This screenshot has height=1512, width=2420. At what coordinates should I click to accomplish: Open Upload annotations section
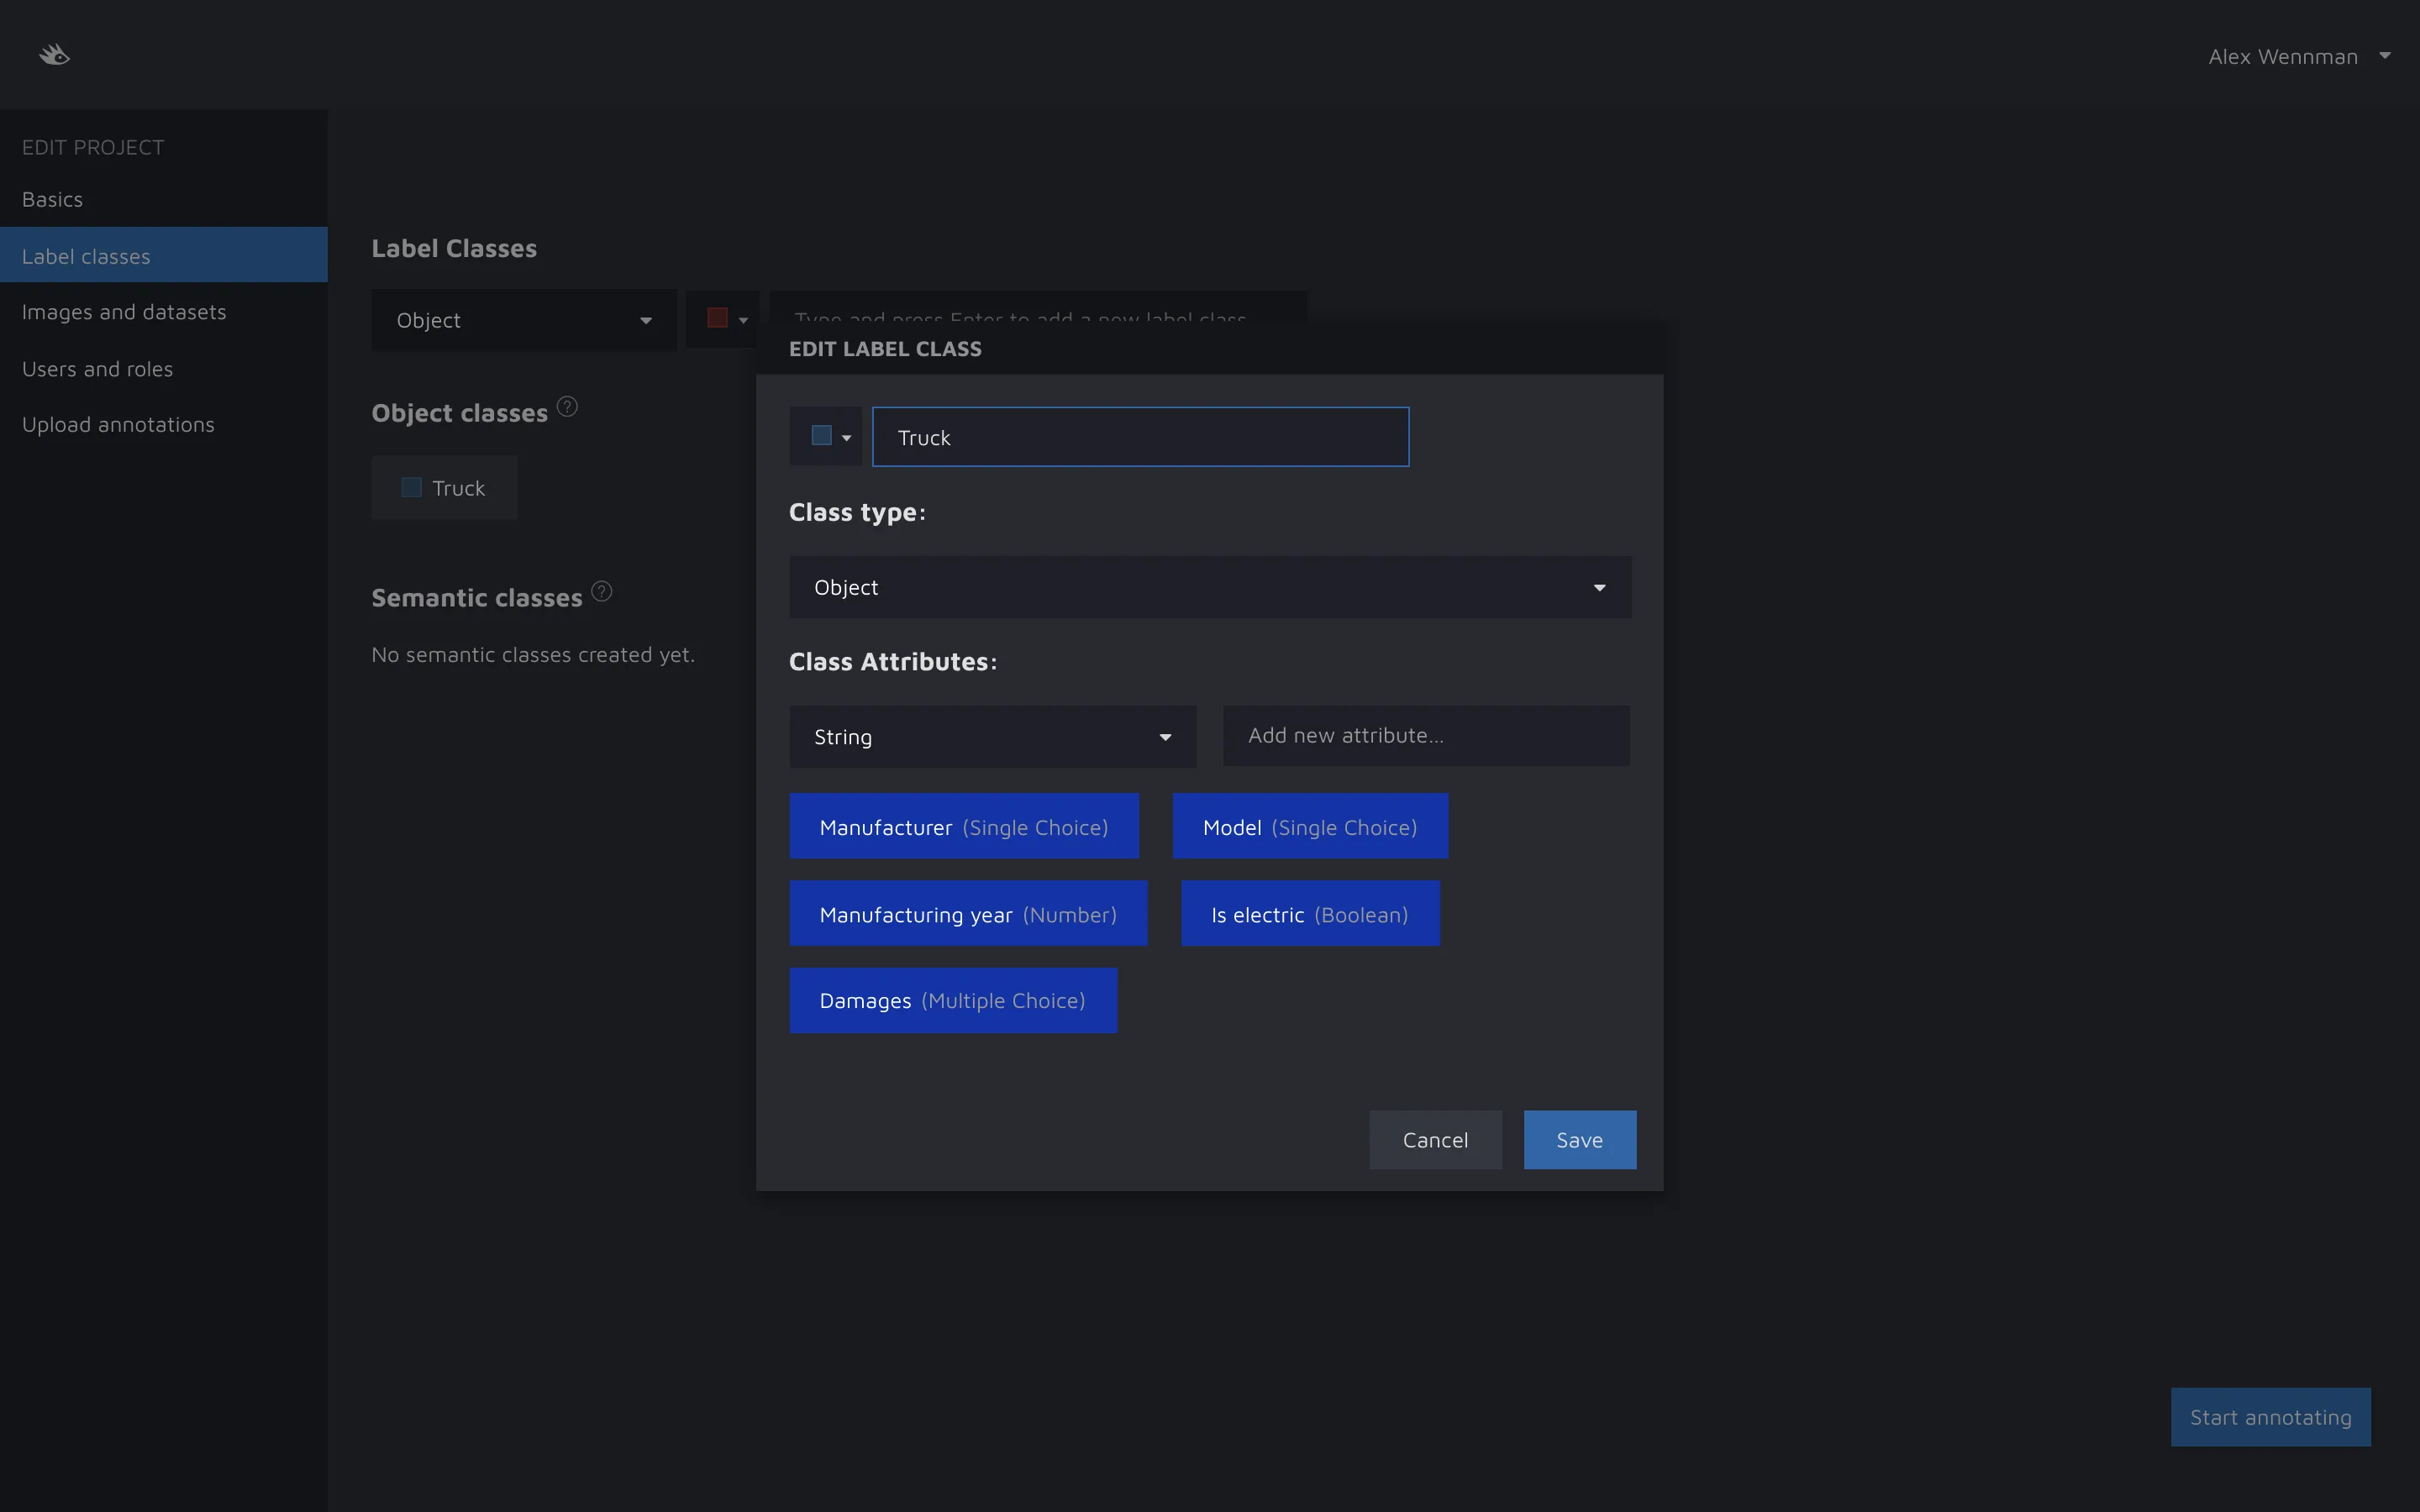coord(118,425)
